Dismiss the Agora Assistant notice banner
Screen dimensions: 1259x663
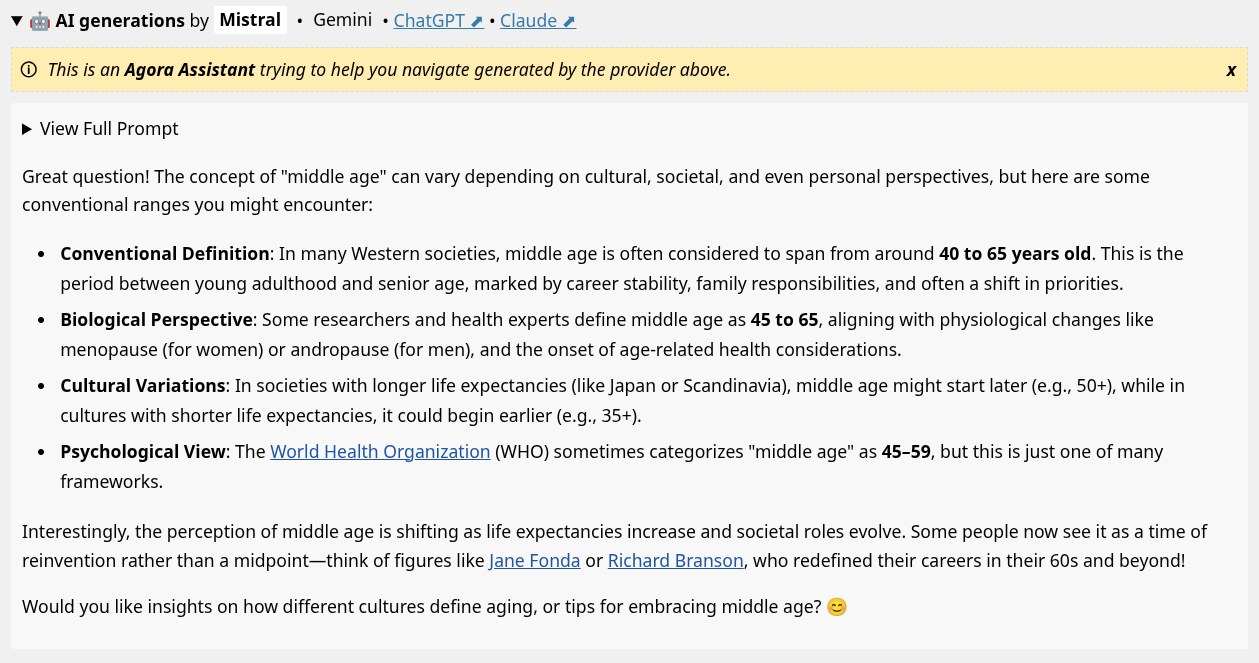pyautogui.click(x=1231, y=70)
